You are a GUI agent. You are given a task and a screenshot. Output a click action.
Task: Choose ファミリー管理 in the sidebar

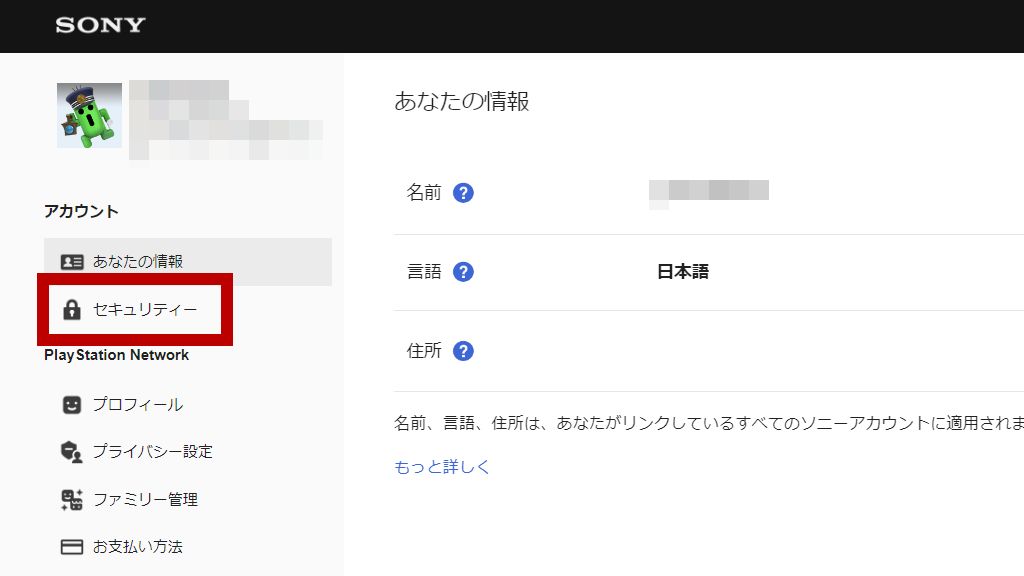click(x=145, y=500)
